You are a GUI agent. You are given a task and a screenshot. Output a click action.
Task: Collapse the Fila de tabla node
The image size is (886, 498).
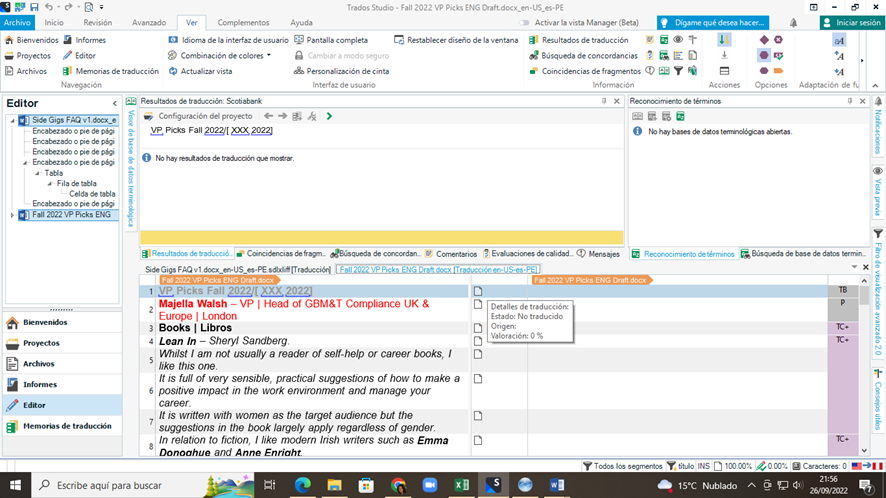(x=50, y=184)
